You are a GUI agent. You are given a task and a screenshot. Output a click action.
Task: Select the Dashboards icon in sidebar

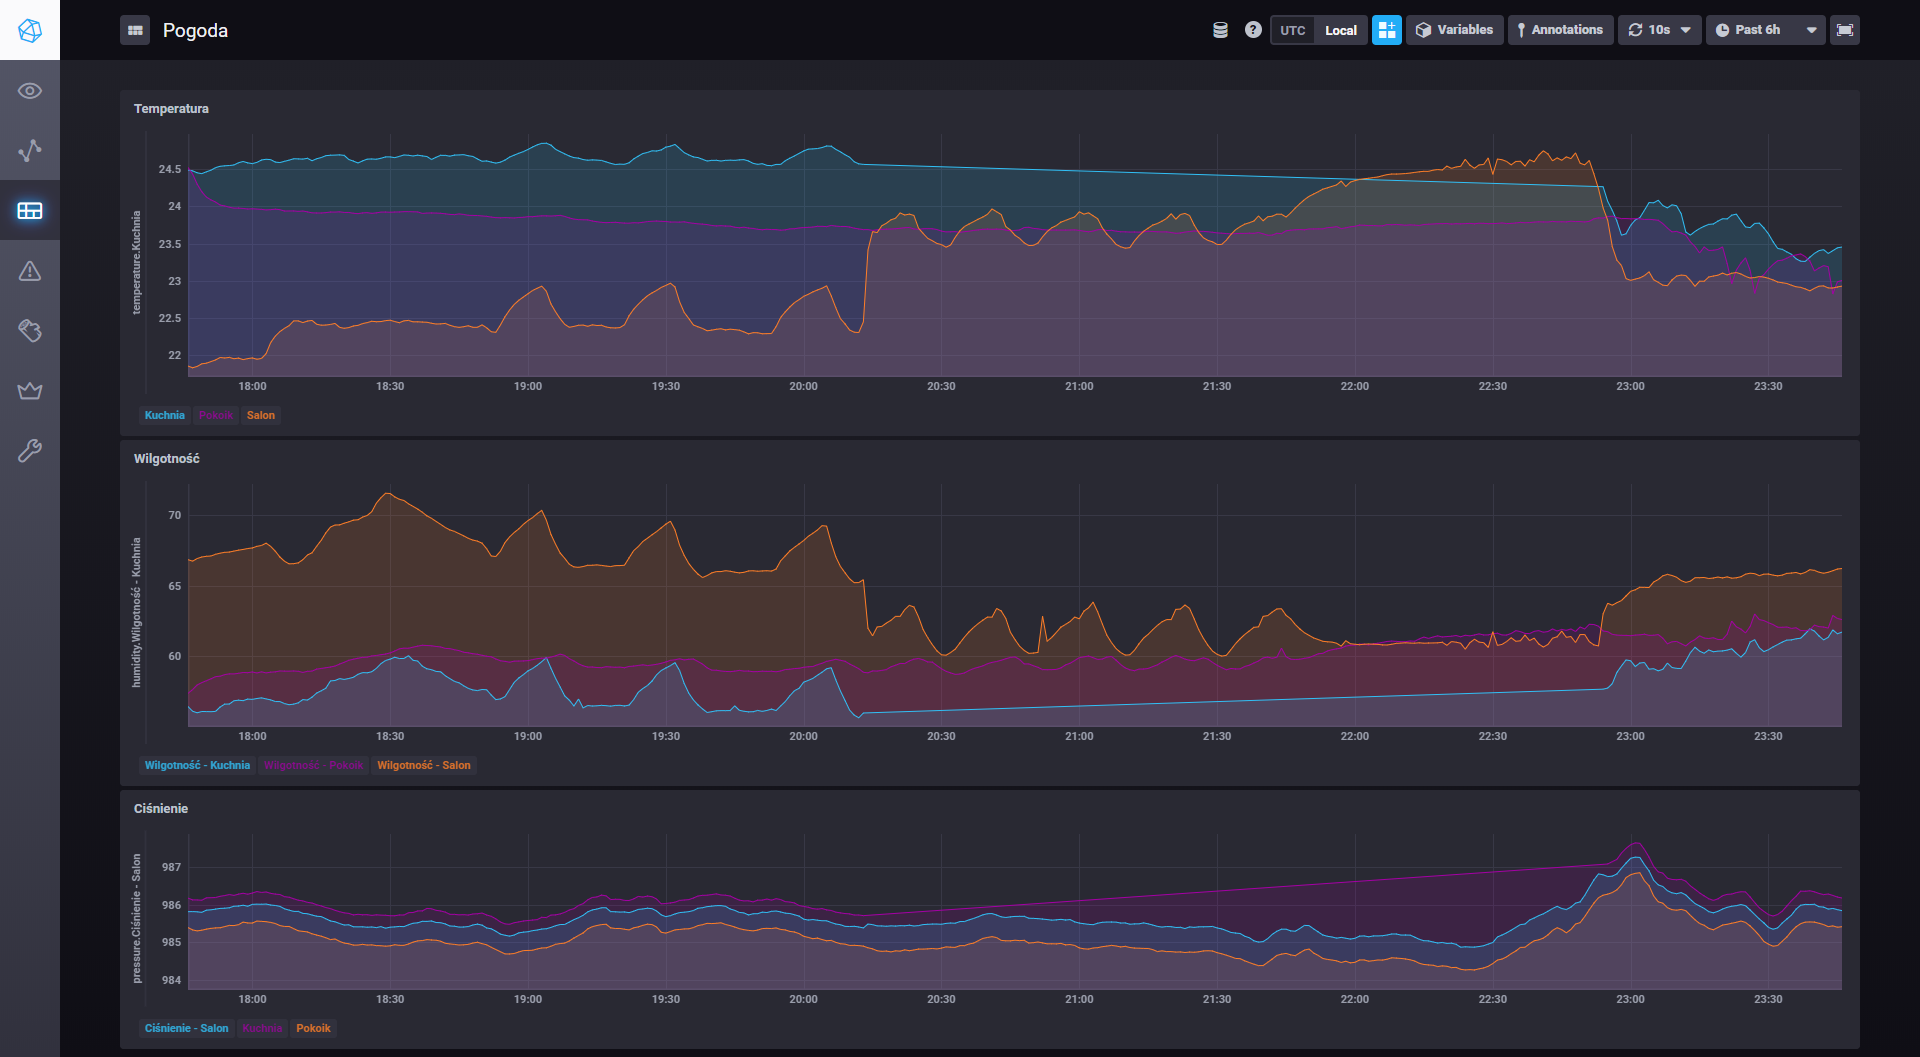click(x=29, y=210)
